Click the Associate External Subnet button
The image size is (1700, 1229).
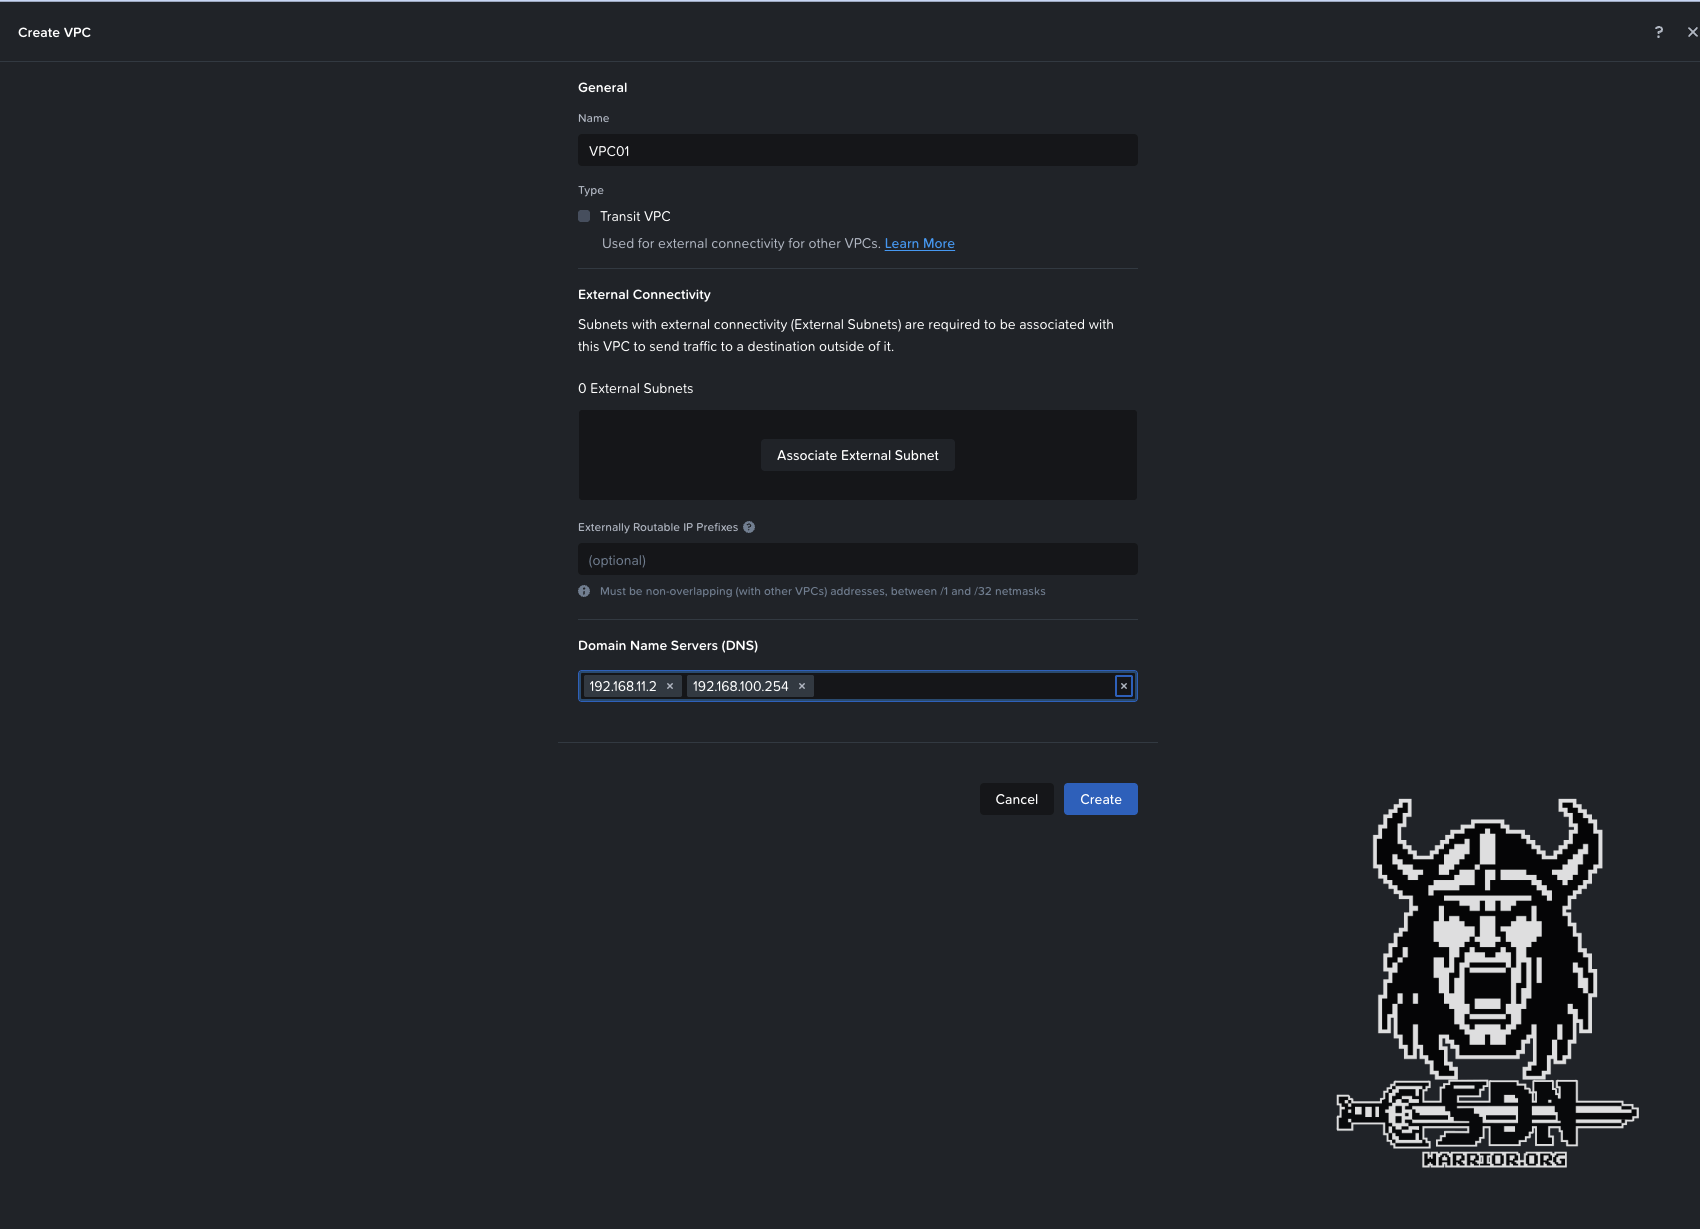click(x=857, y=455)
